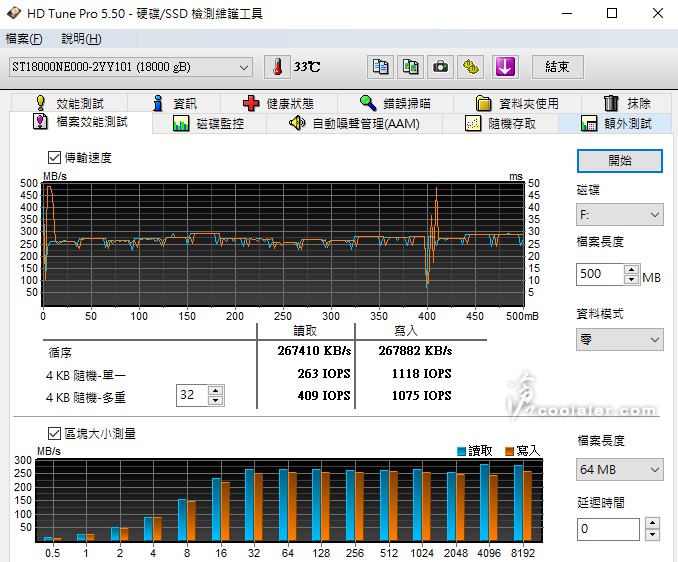Open the 資料夾使用 folder usage tab
The width and height of the screenshot is (678, 562).
pyautogui.click(x=517, y=103)
